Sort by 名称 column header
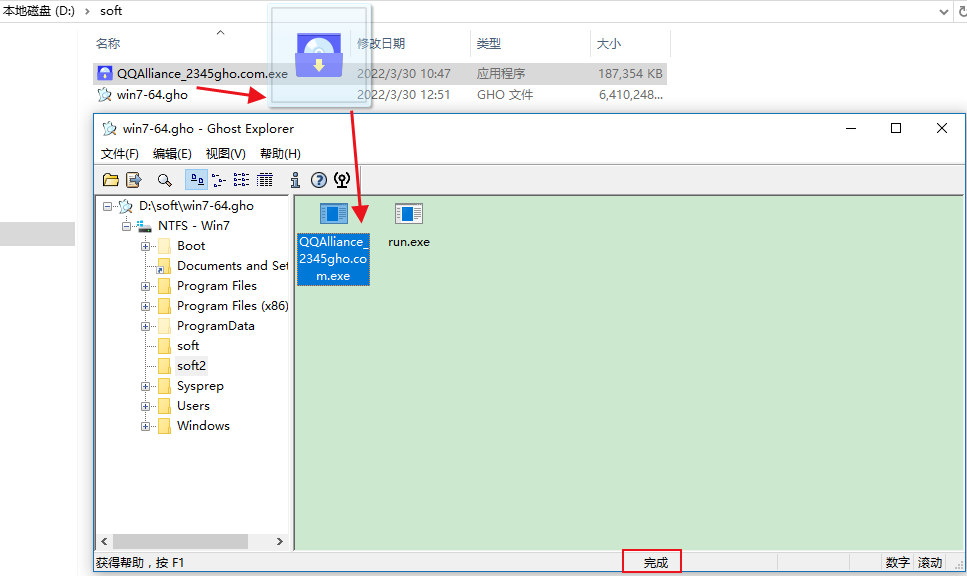 108,44
